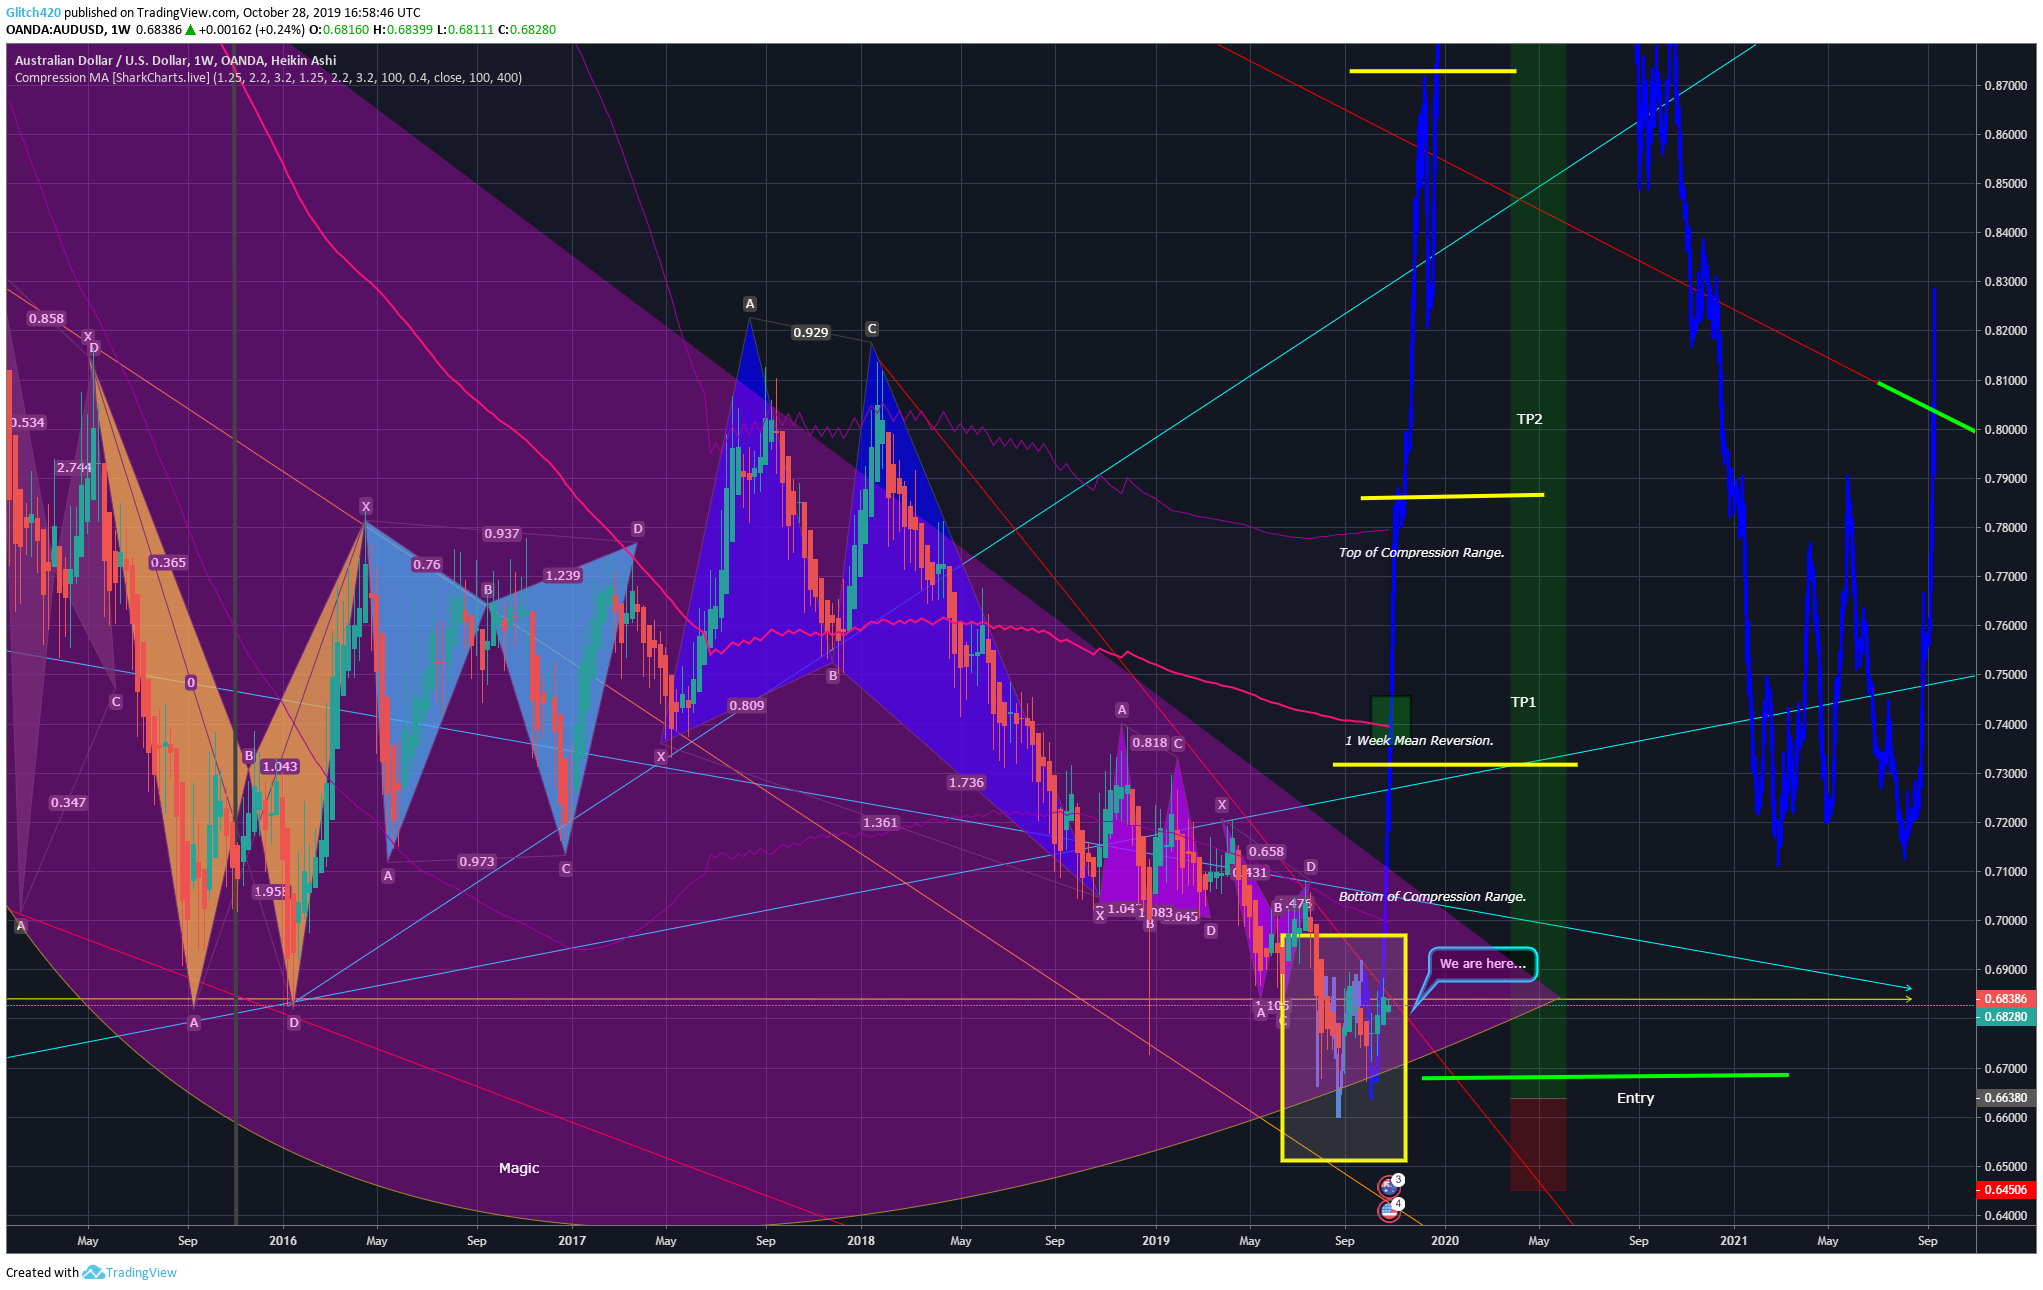This screenshot has width=2043, height=1290.
Task: Click the 0.76 ratio label
Action: pos(427,565)
